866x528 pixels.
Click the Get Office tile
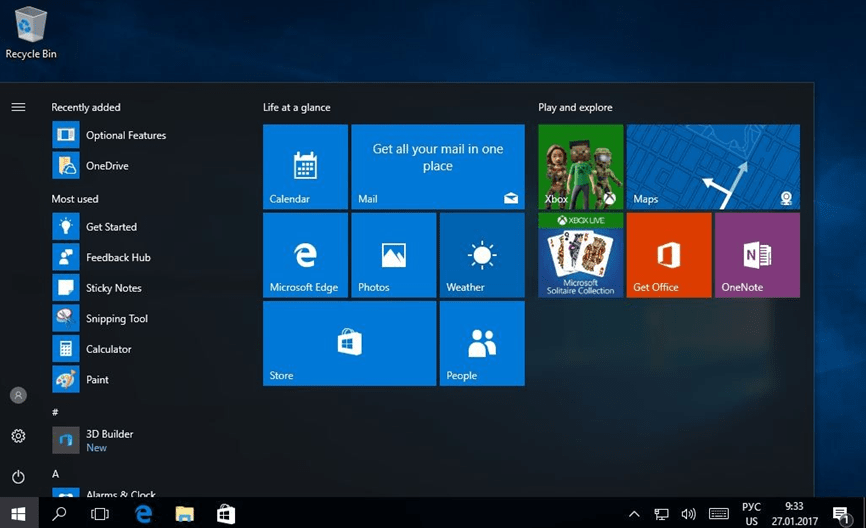click(x=669, y=255)
